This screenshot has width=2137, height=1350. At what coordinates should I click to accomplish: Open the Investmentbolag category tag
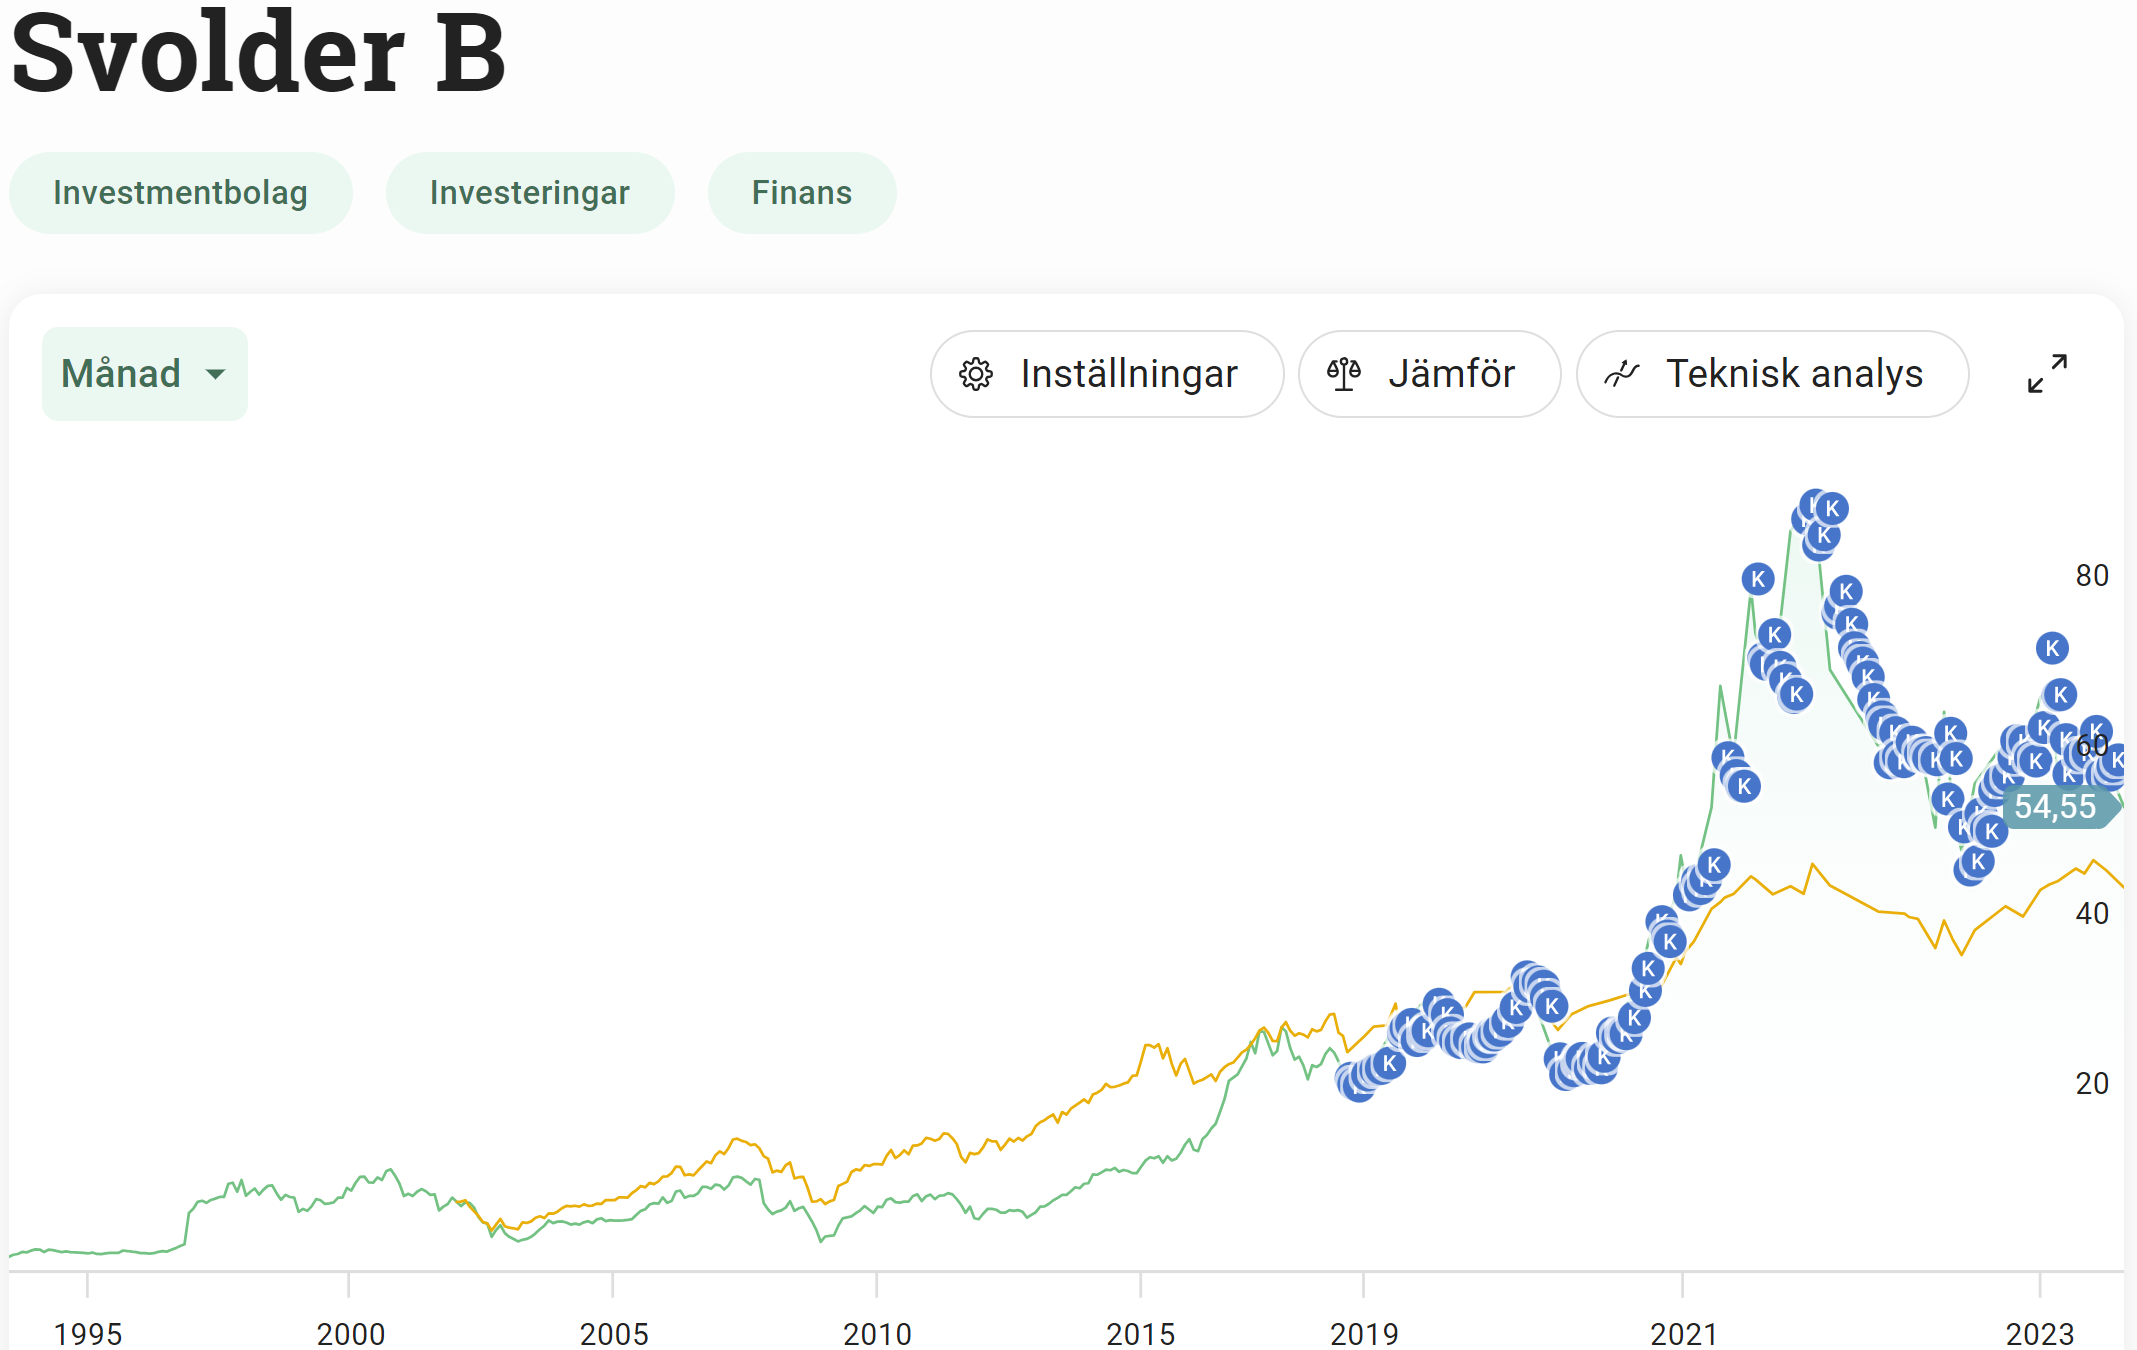pyautogui.click(x=180, y=193)
